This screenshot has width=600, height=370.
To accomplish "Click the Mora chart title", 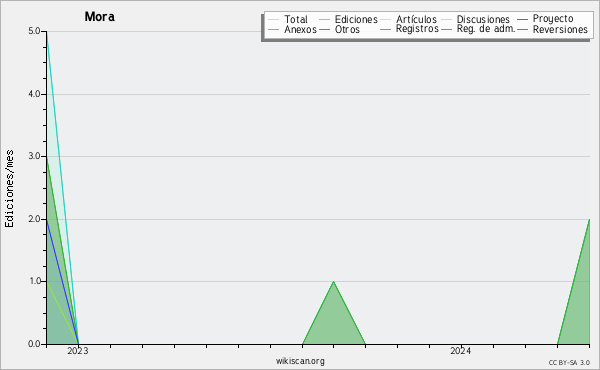I will [x=99, y=16].
